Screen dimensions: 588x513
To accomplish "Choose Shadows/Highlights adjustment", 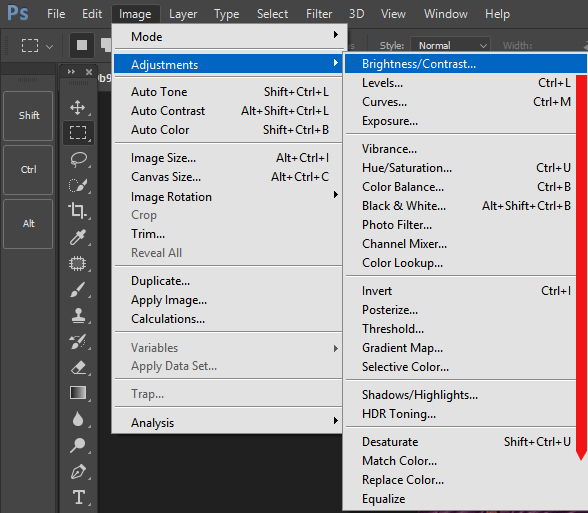I will point(460,395).
